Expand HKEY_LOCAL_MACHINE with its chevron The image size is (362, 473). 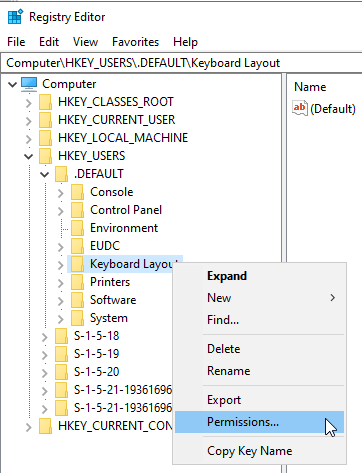[29, 139]
